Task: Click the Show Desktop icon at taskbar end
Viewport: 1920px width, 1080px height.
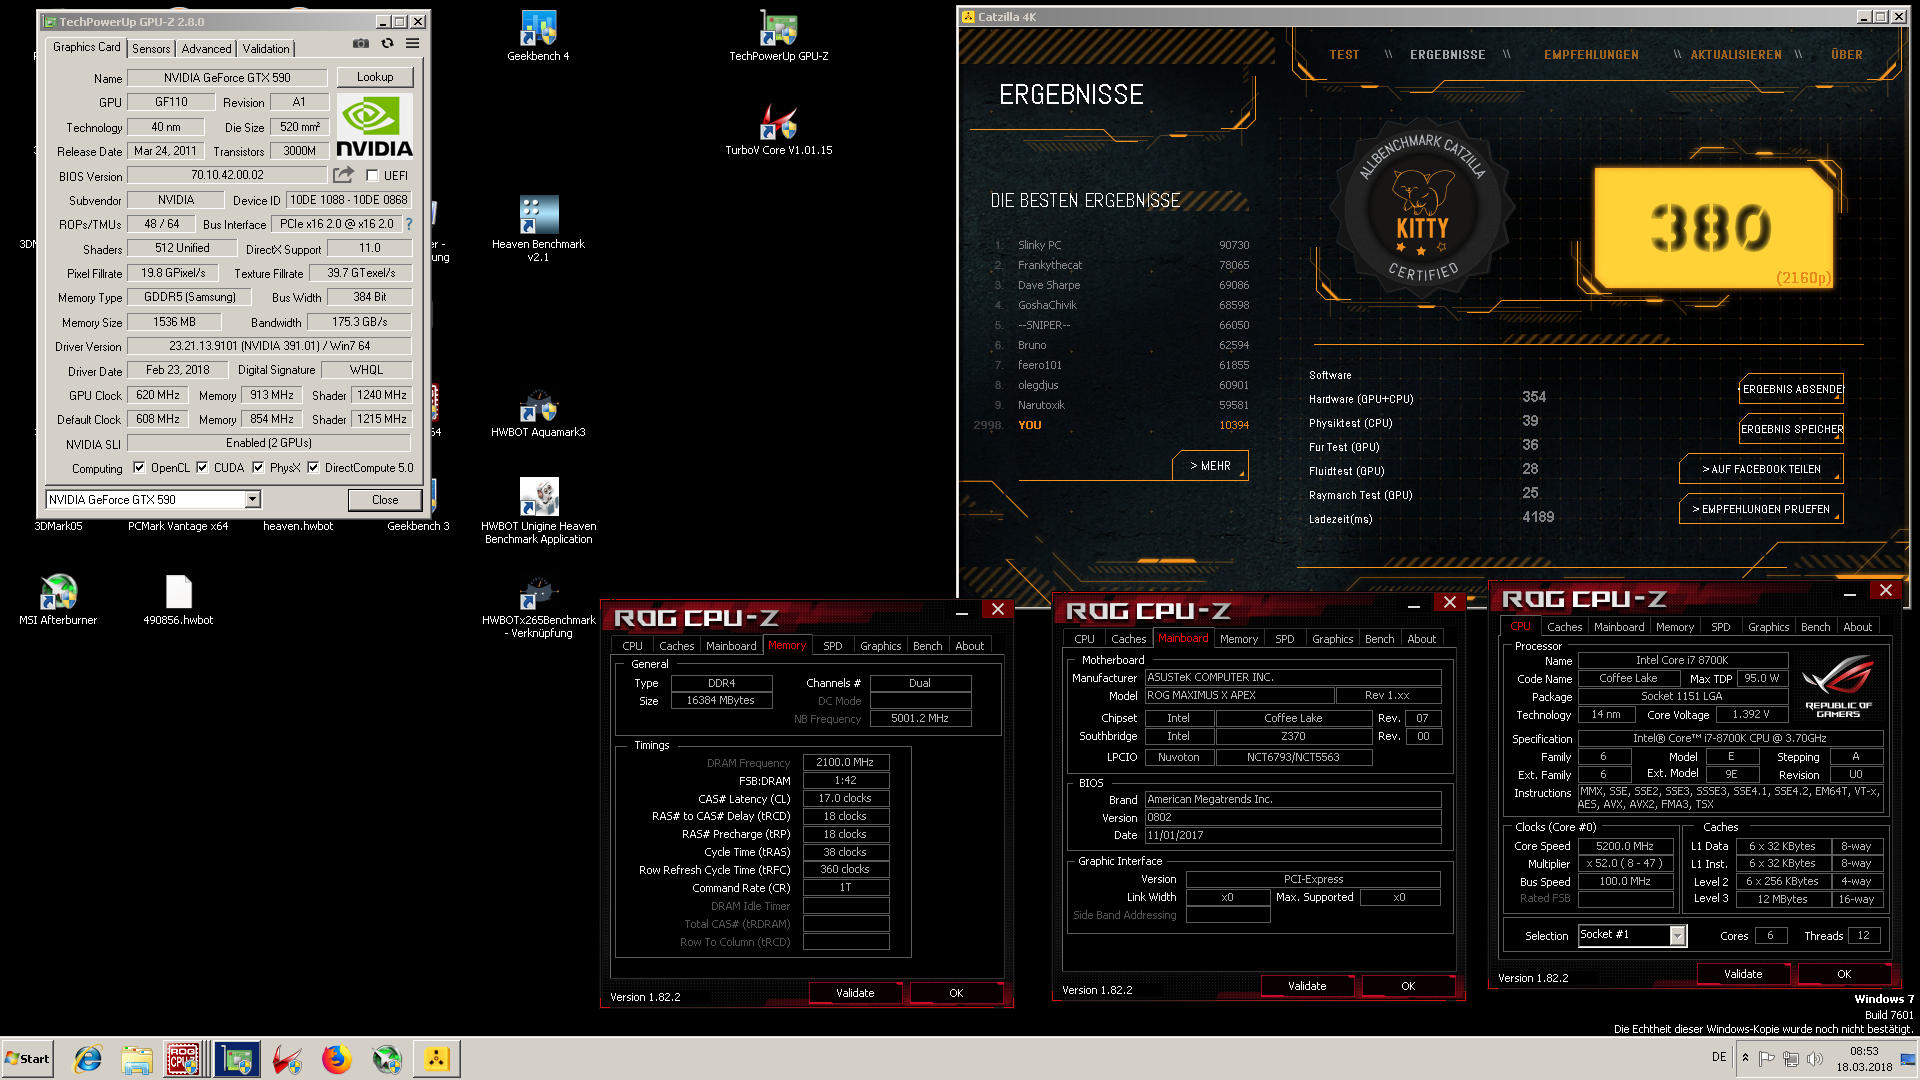Action: pos(1909,1059)
